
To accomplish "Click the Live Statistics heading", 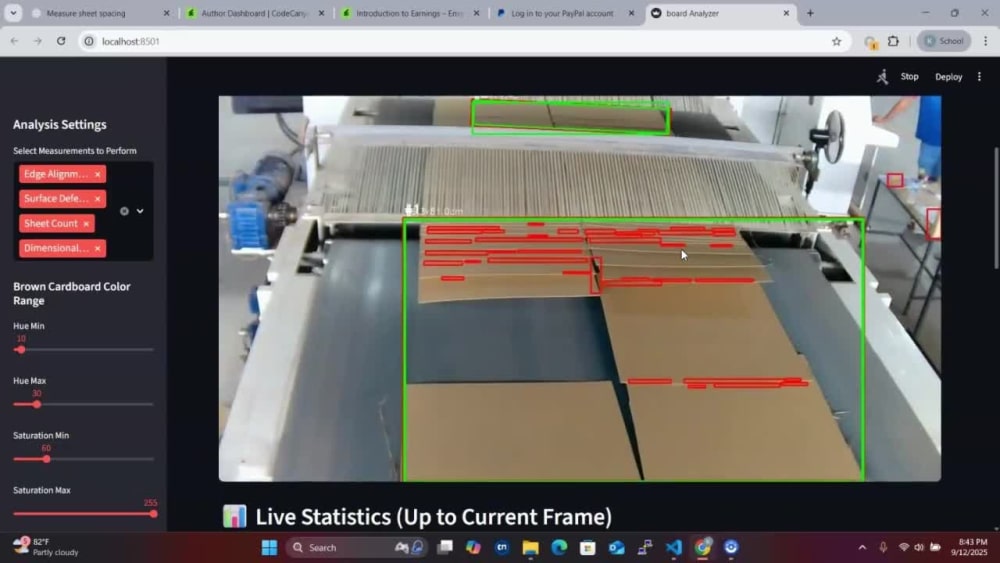I will pyautogui.click(x=434, y=516).
